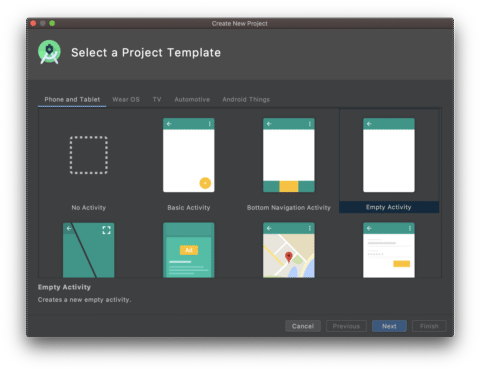Open the Wear OS tab
Viewport: 480px width, 372px height.
click(x=126, y=99)
